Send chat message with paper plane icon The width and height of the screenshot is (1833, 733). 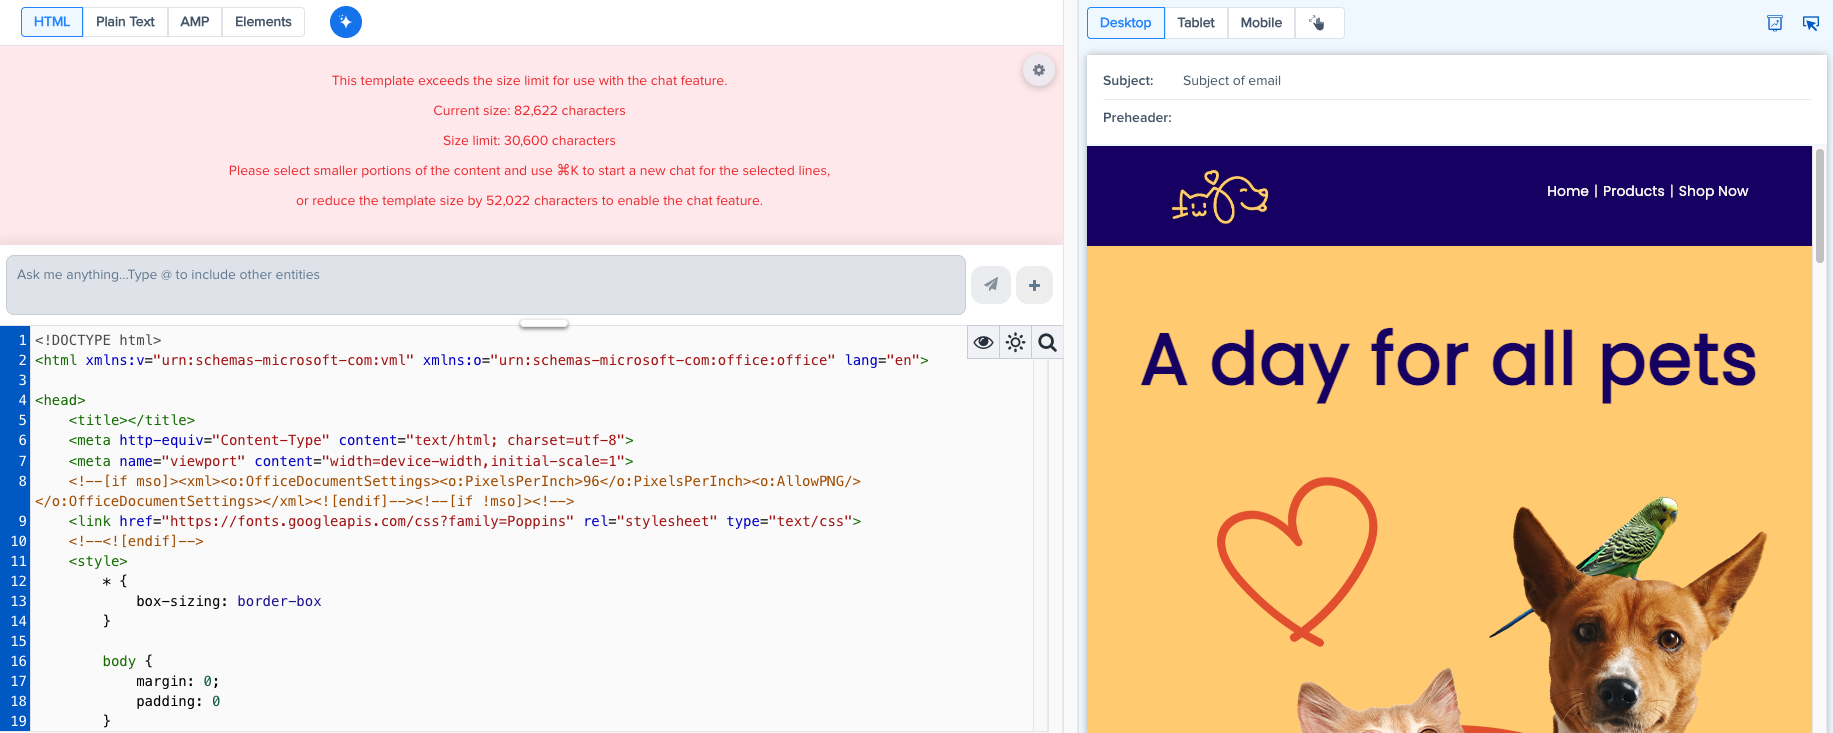[991, 285]
